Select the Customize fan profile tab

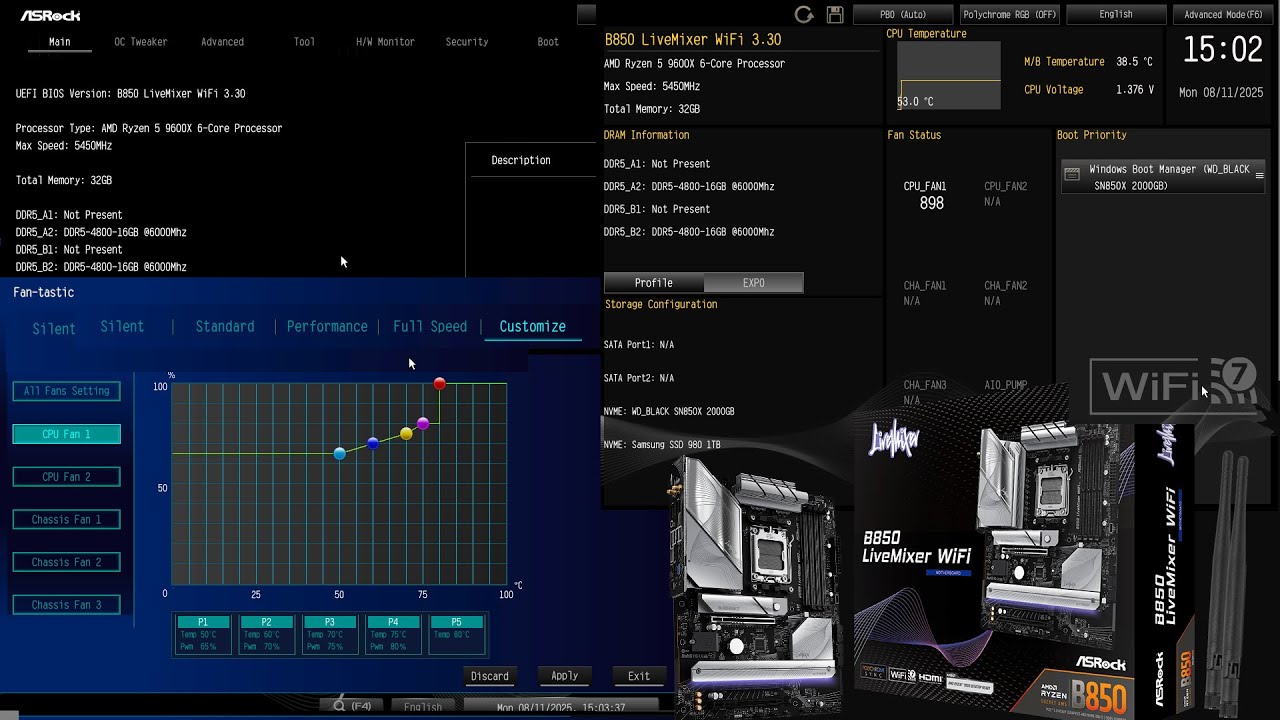(x=532, y=327)
